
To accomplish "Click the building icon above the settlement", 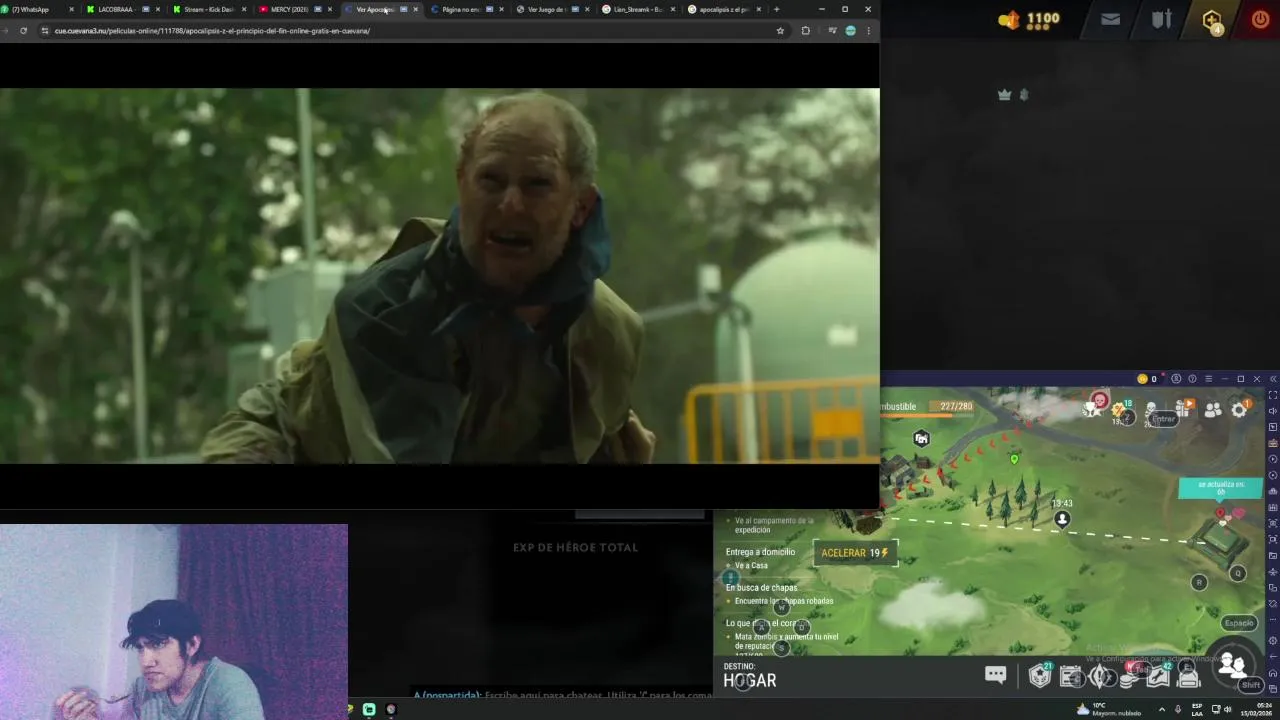I will [x=921, y=438].
